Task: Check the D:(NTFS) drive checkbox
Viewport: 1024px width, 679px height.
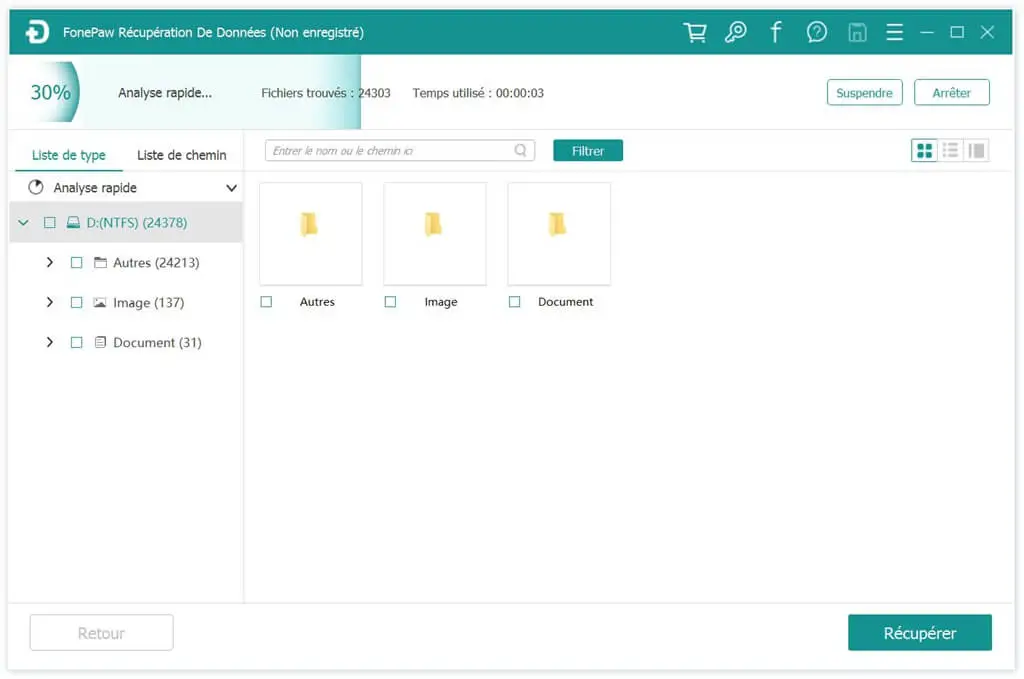Action: click(x=50, y=223)
